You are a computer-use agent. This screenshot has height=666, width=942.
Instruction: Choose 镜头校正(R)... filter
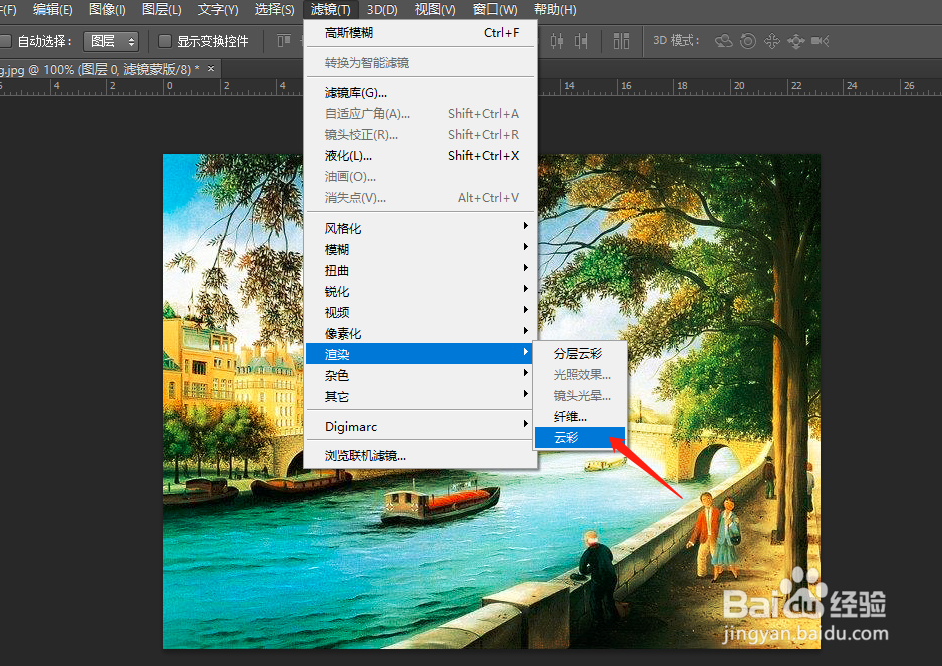420,135
